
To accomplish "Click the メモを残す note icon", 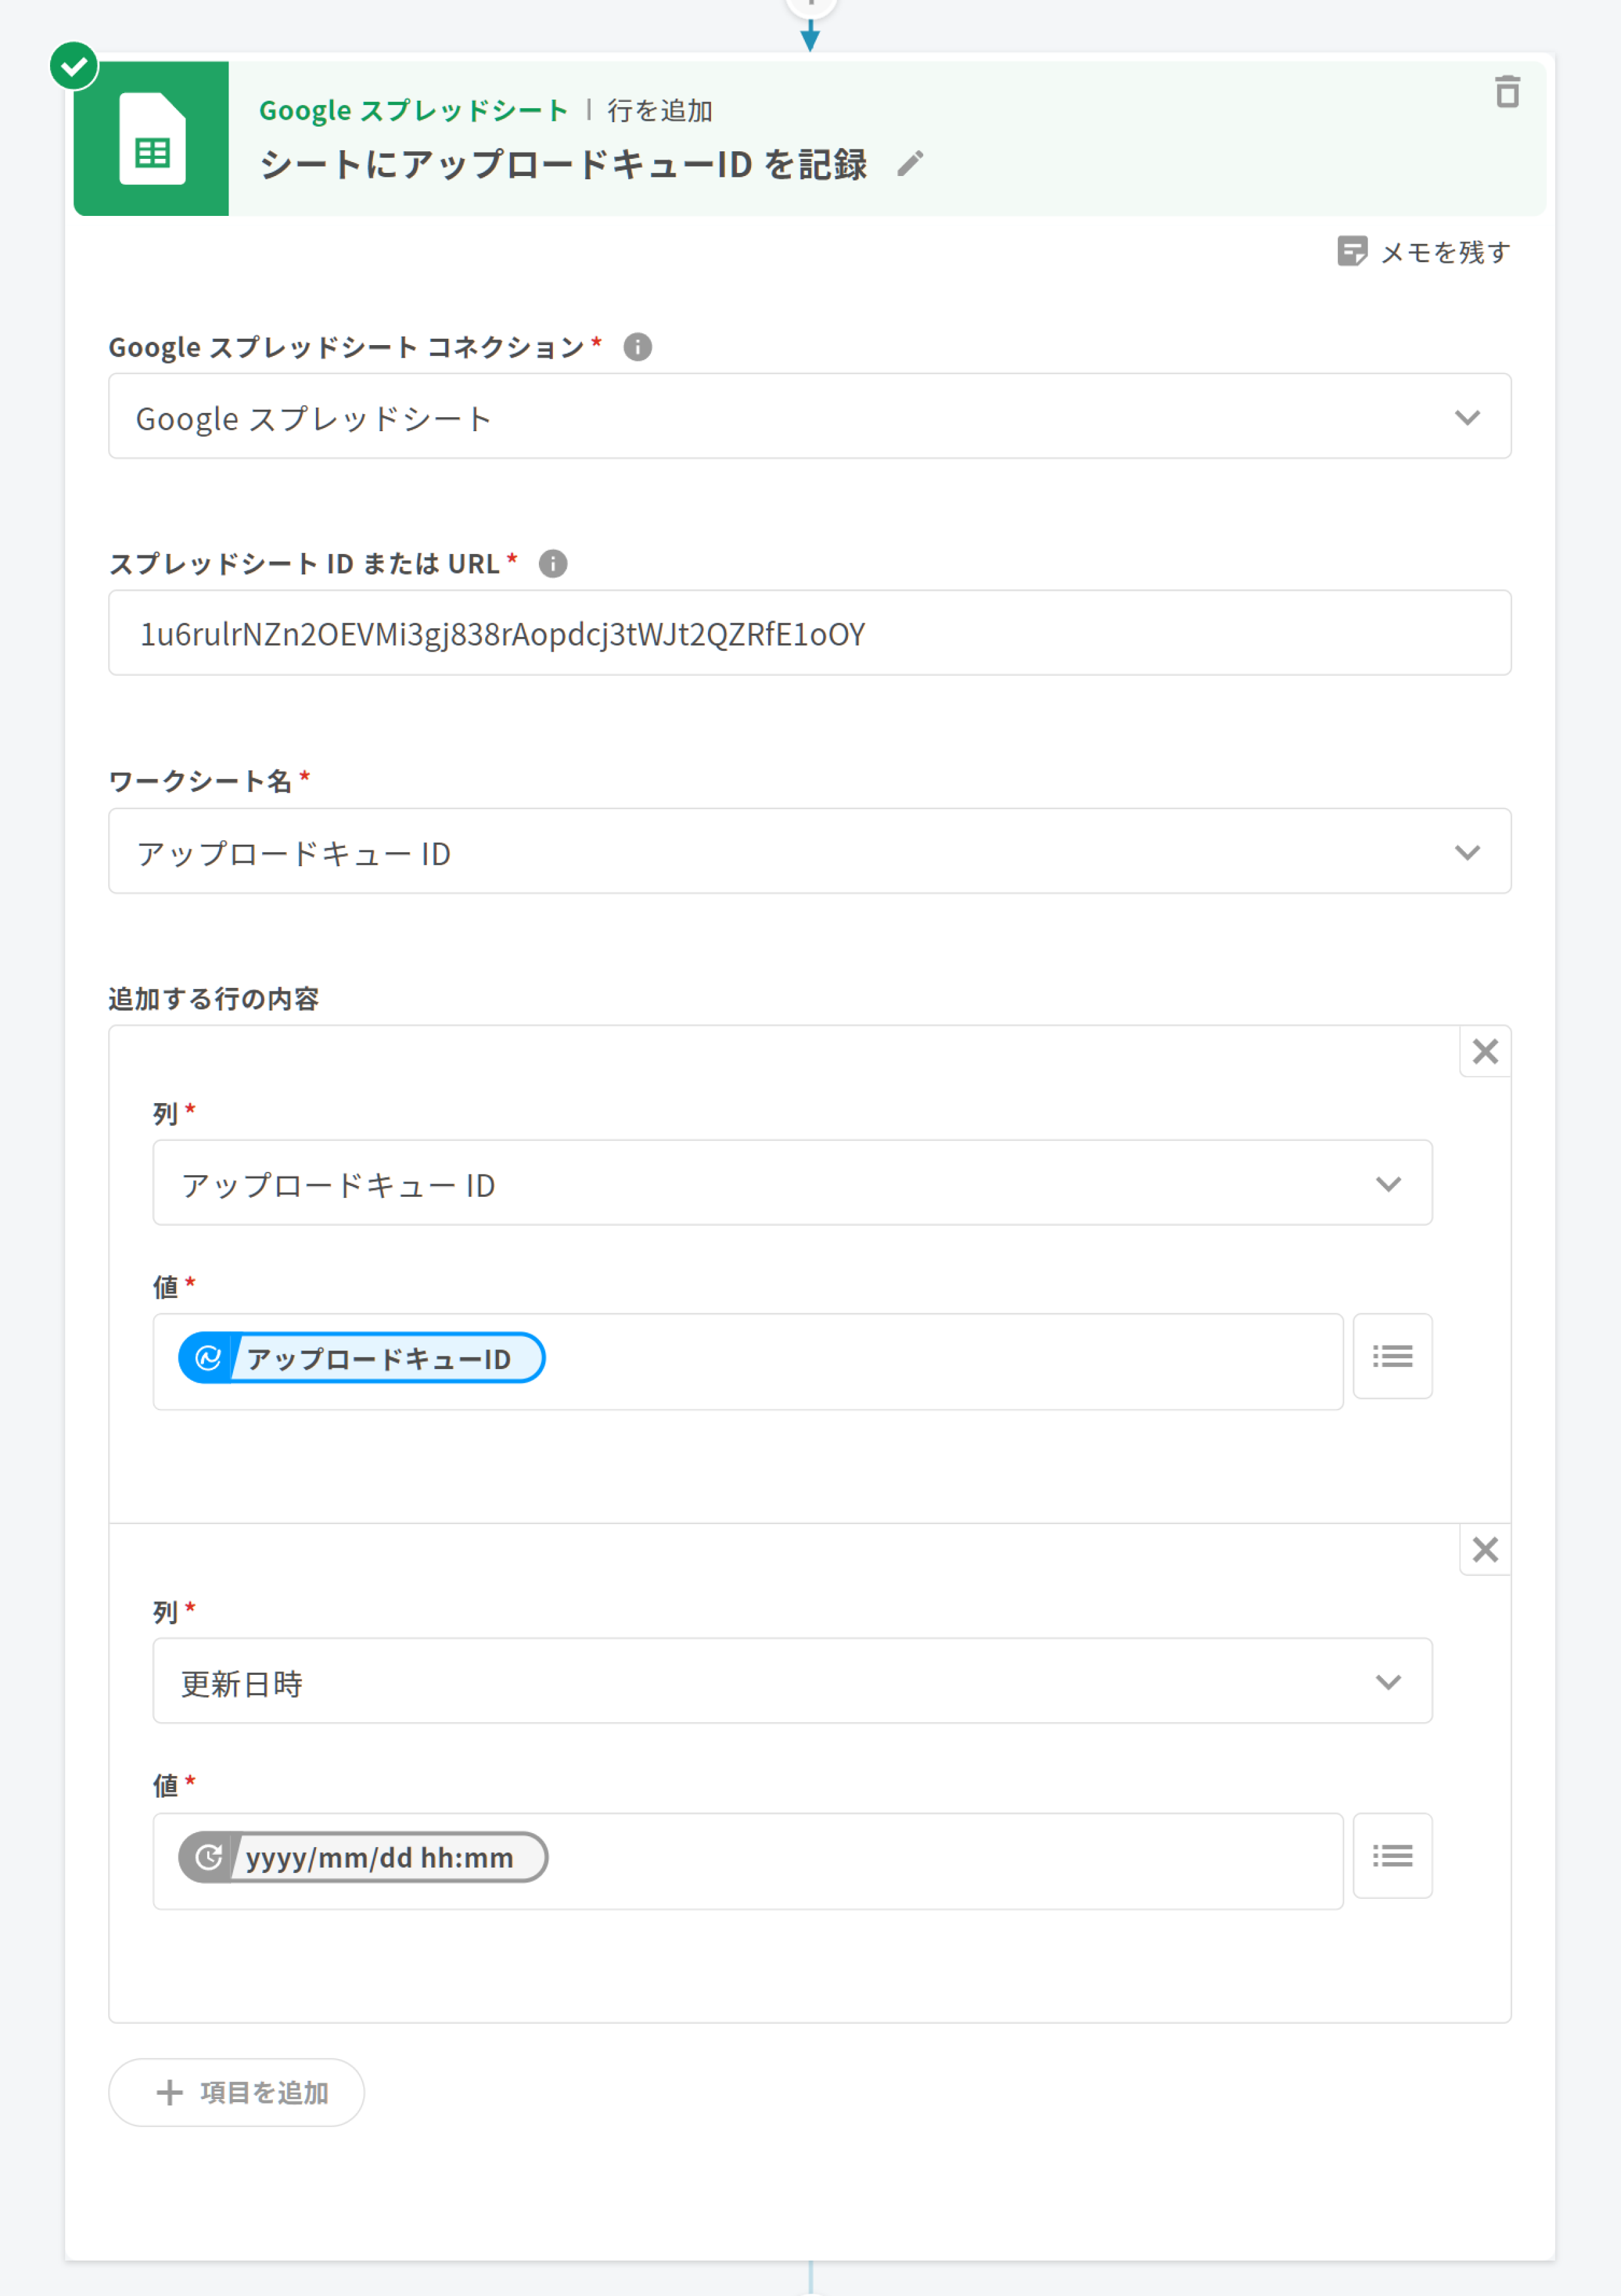I will (x=1352, y=251).
